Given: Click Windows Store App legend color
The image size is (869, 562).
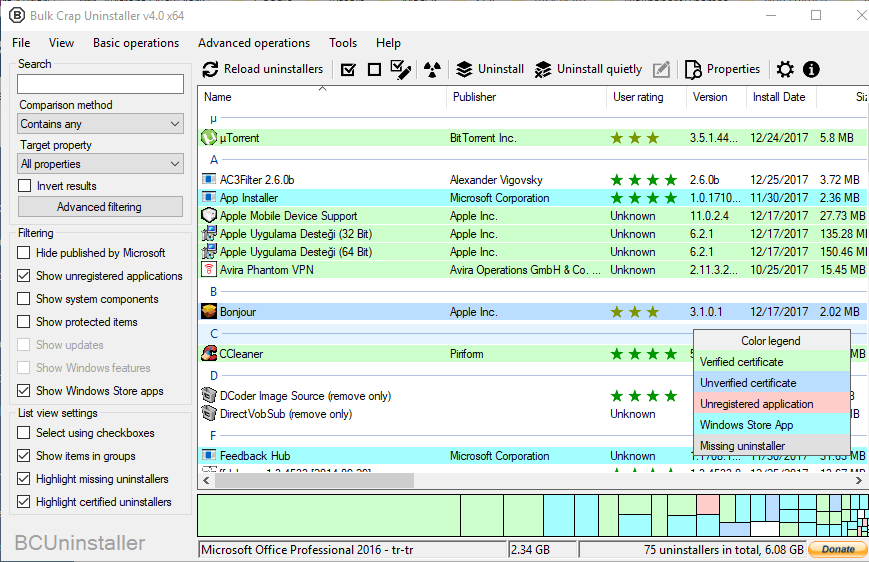Looking at the screenshot, I should point(771,425).
